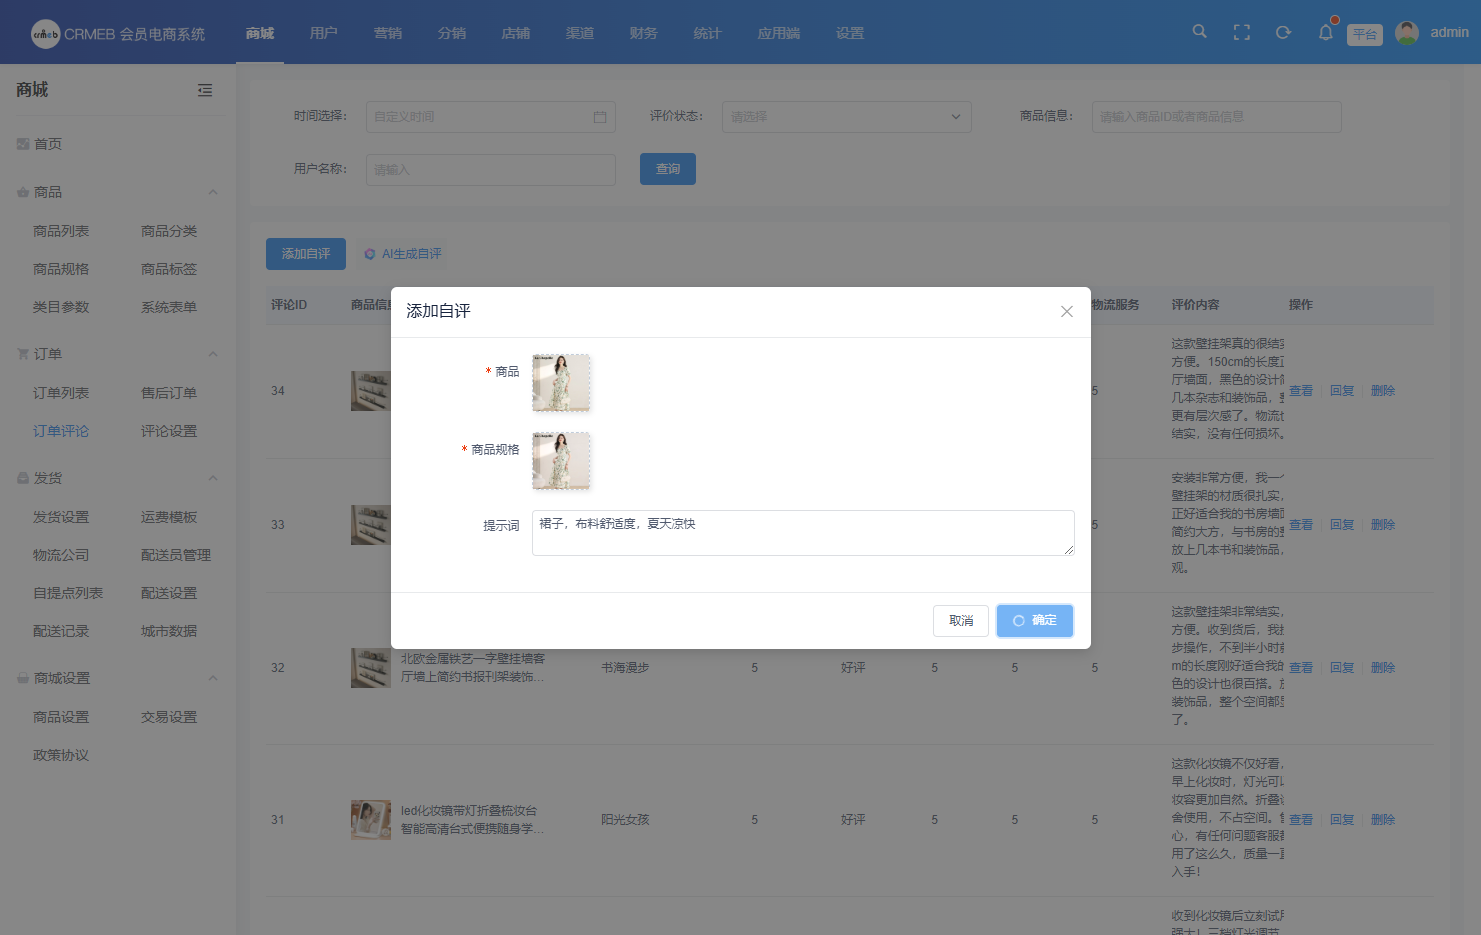This screenshot has width=1481, height=935.
Task: Toggle fullscreen mode icon
Action: 1241,32
